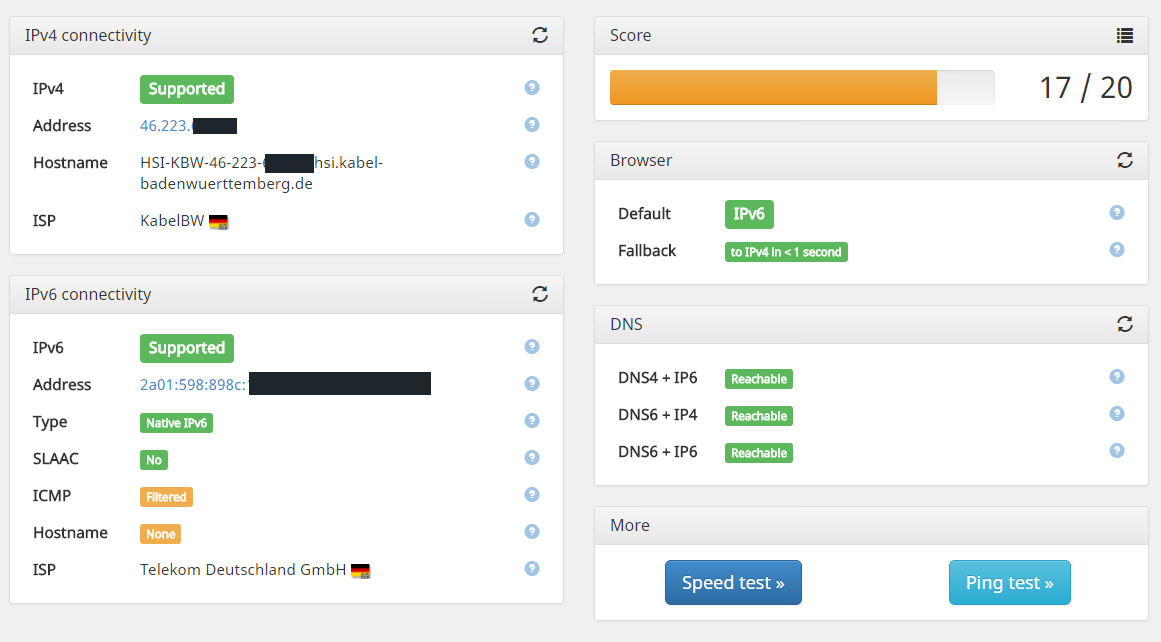This screenshot has width=1161, height=642.
Task: Refresh the IPv6 connectivity panel
Action: pyautogui.click(x=540, y=294)
